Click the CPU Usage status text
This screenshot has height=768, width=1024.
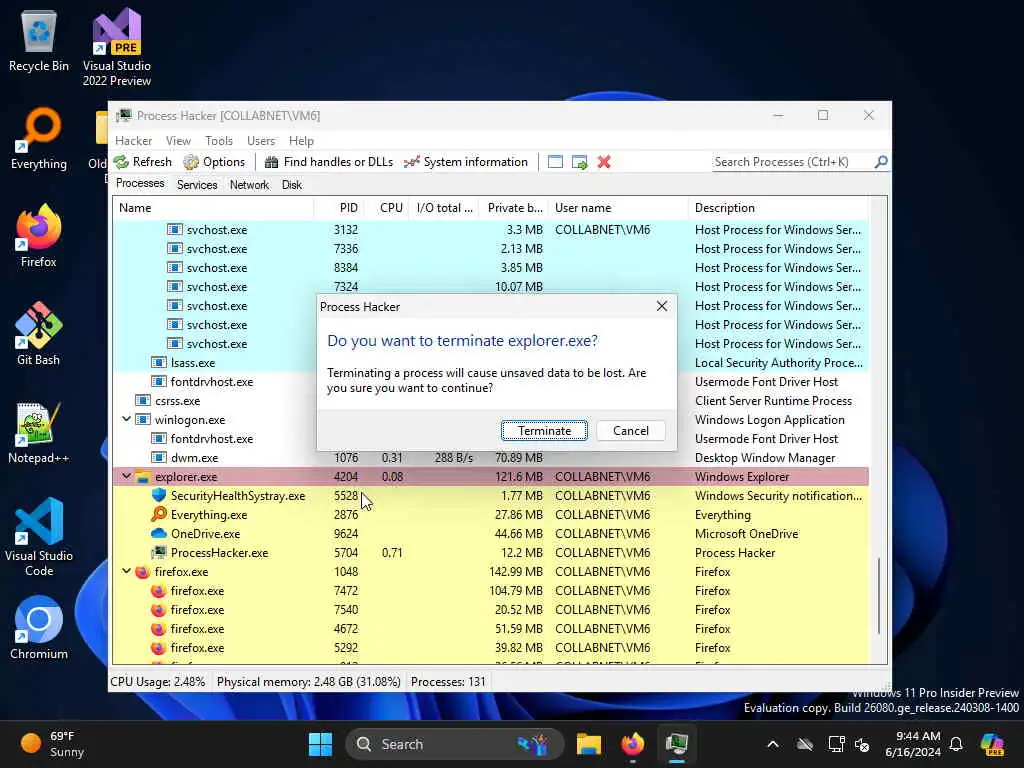click(157, 682)
